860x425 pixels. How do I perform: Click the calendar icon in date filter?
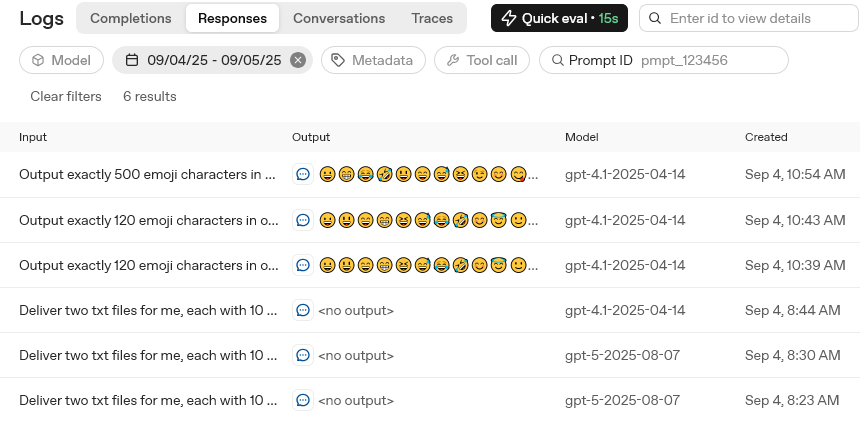[x=132, y=60]
